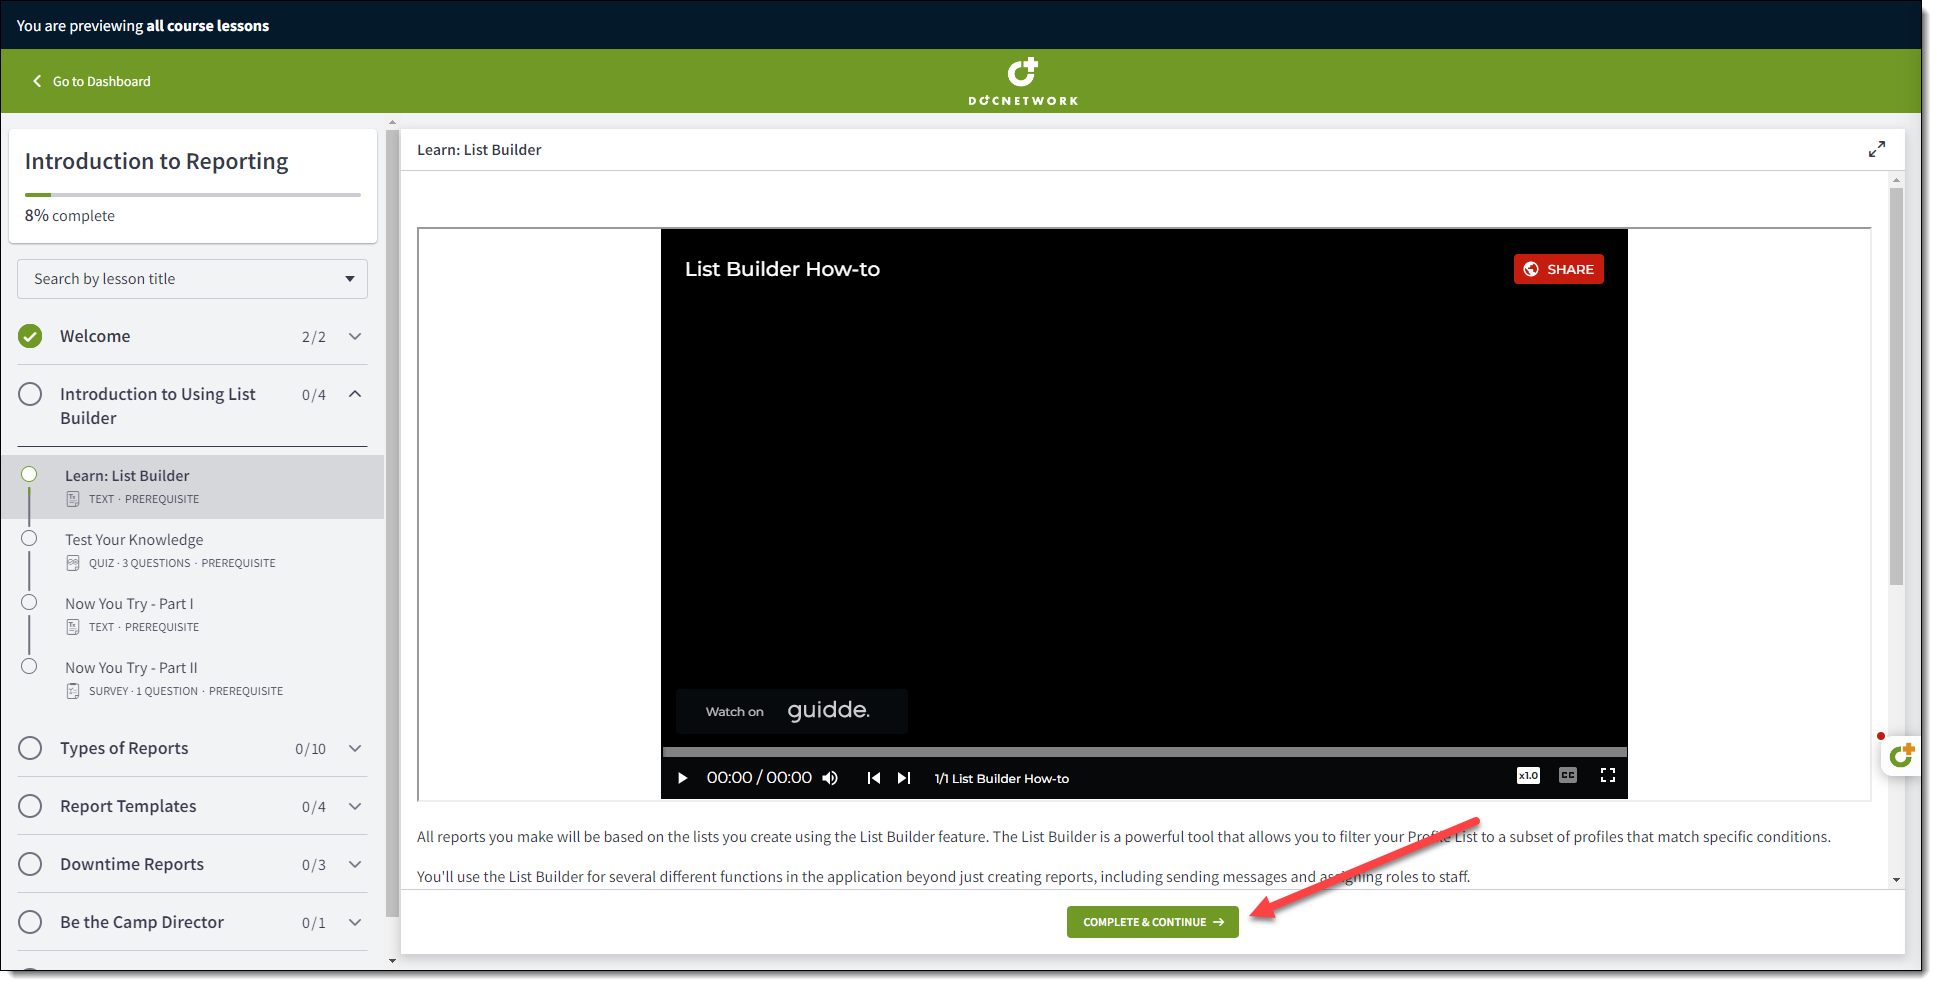Viewport: 1937px width, 986px height.
Task: Open floating DocNetwork help widget
Action: tap(1901, 756)
